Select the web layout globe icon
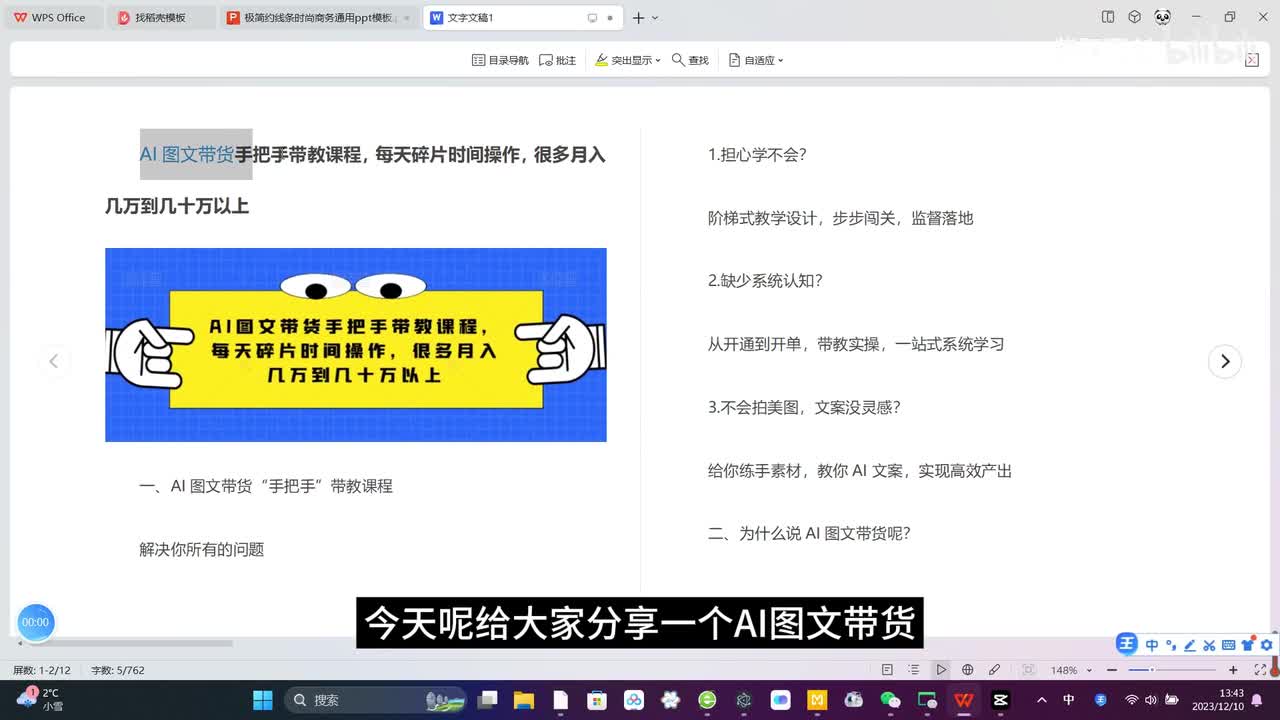 (967, 670)
